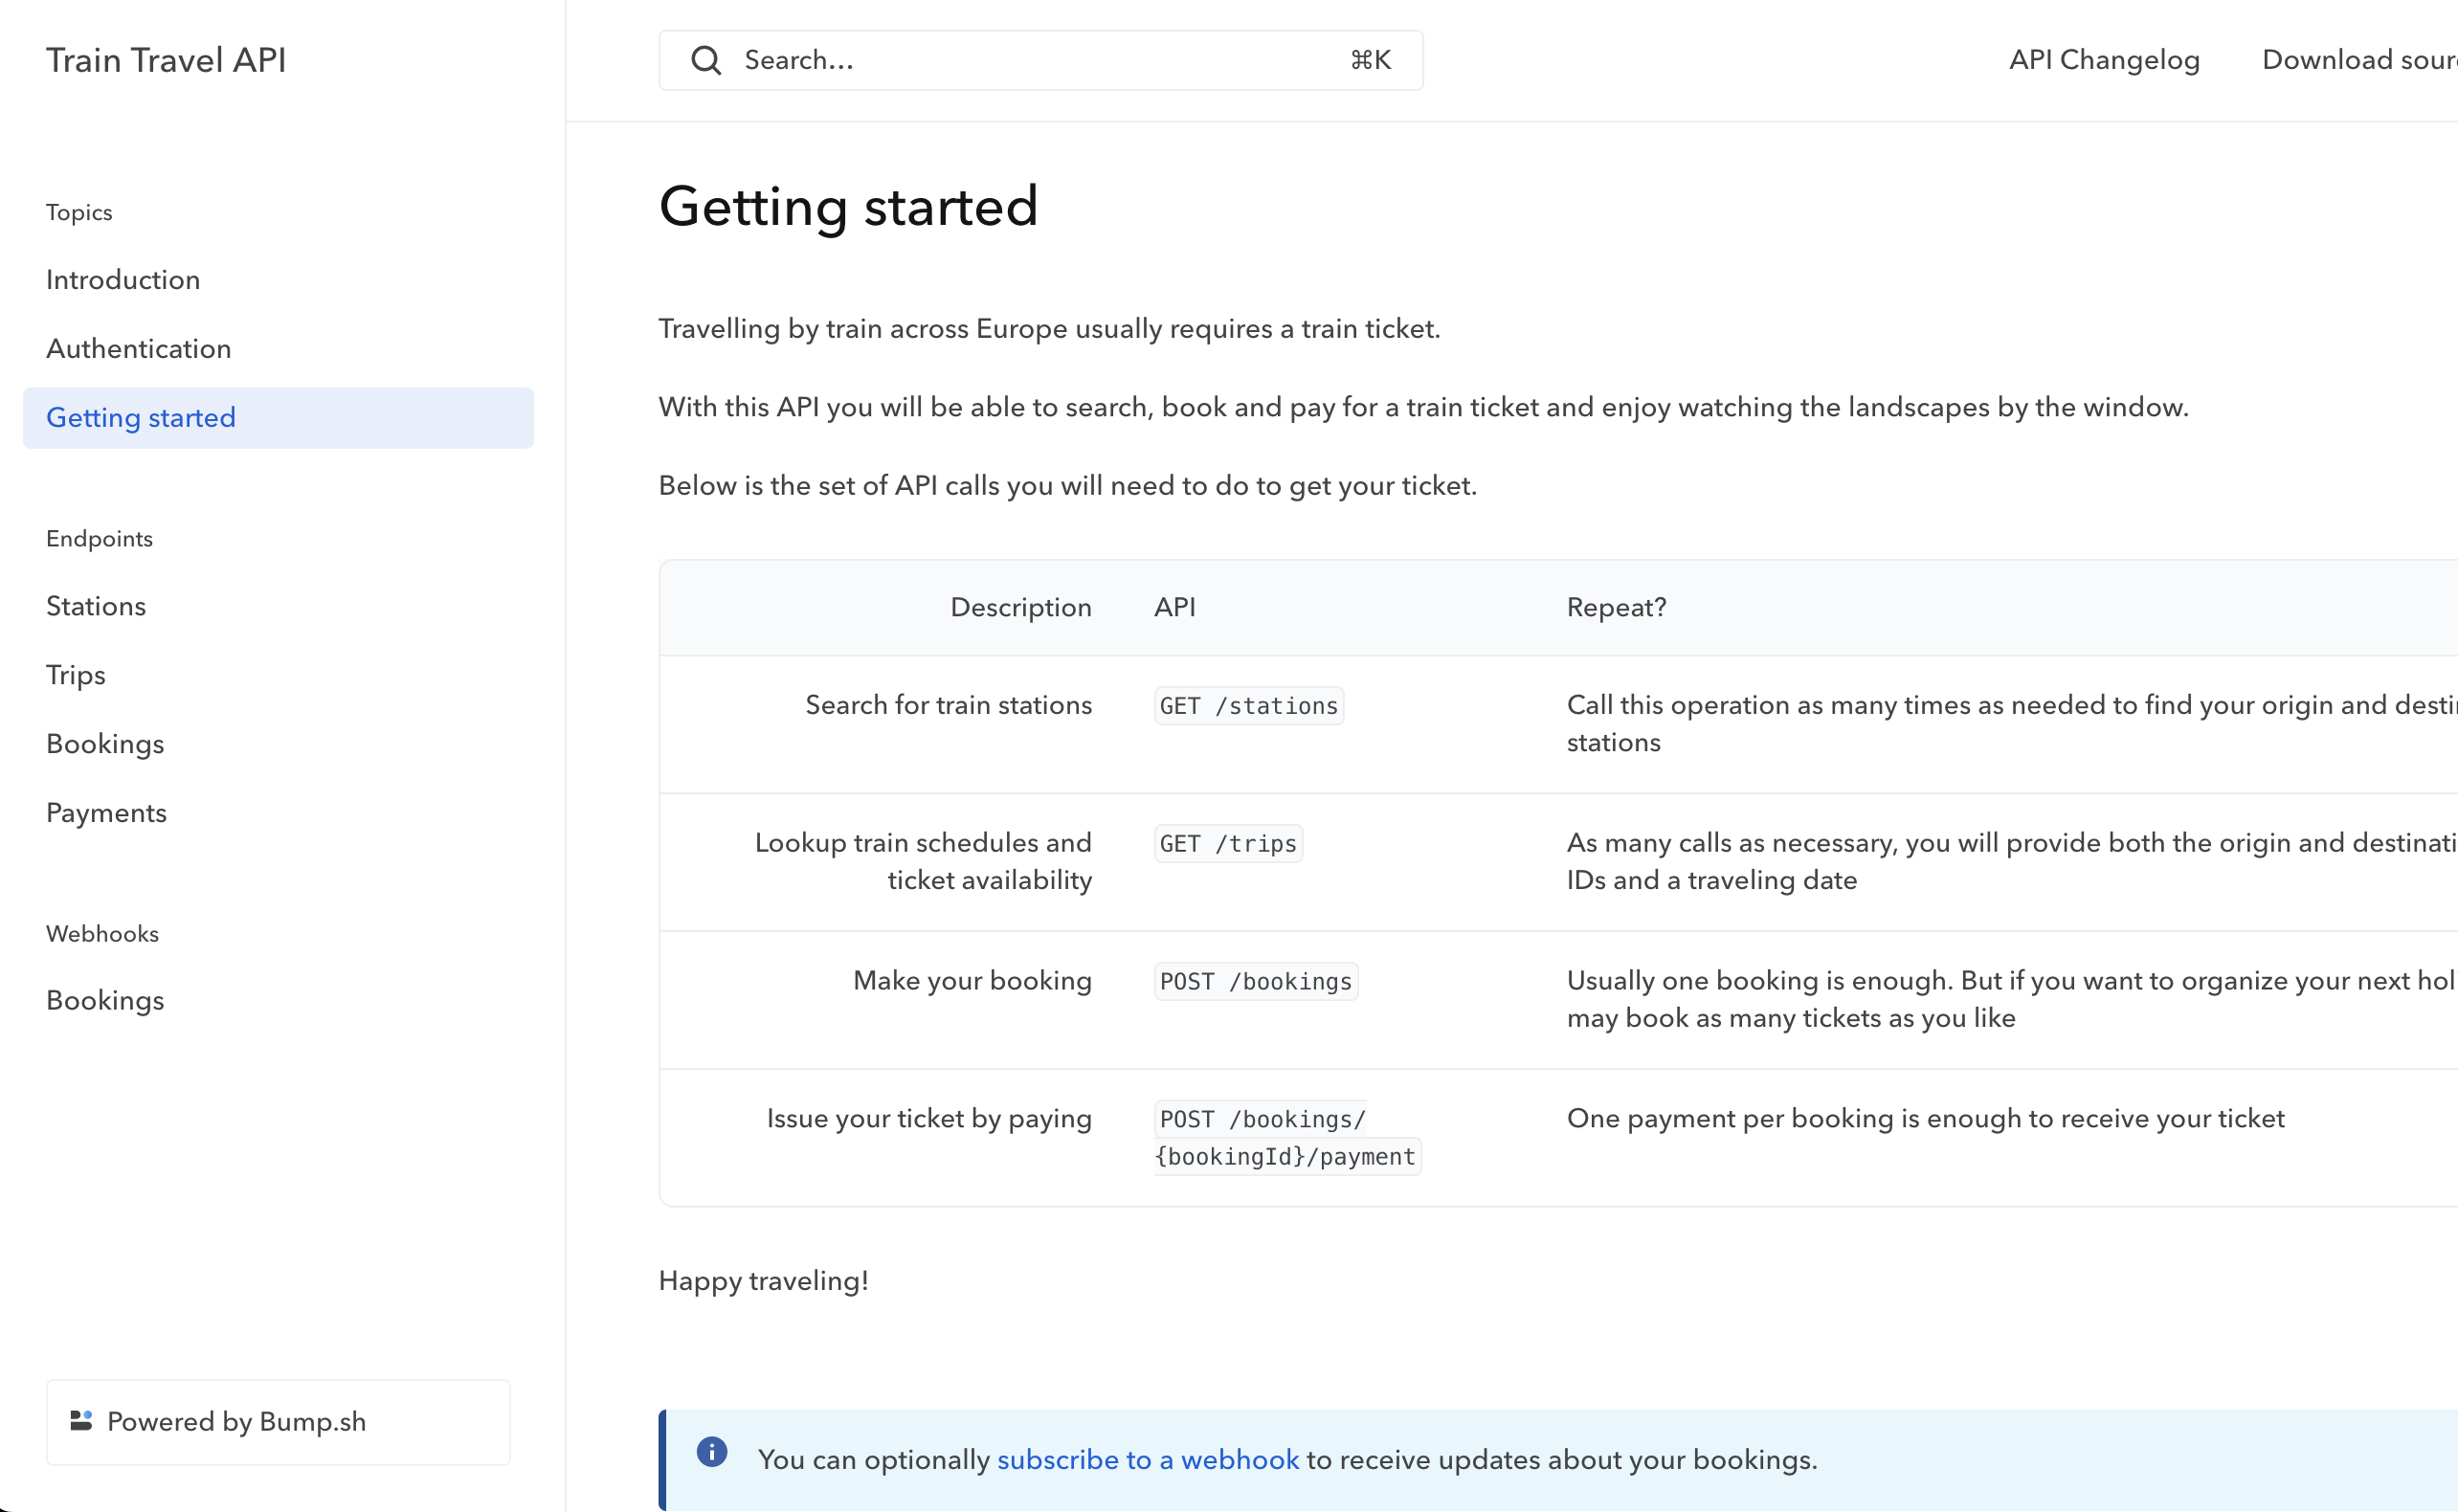Open Bookings under the Webhooks section
The width and height of the screenshot is (2458, 1512).
(x=105, y=1001)
